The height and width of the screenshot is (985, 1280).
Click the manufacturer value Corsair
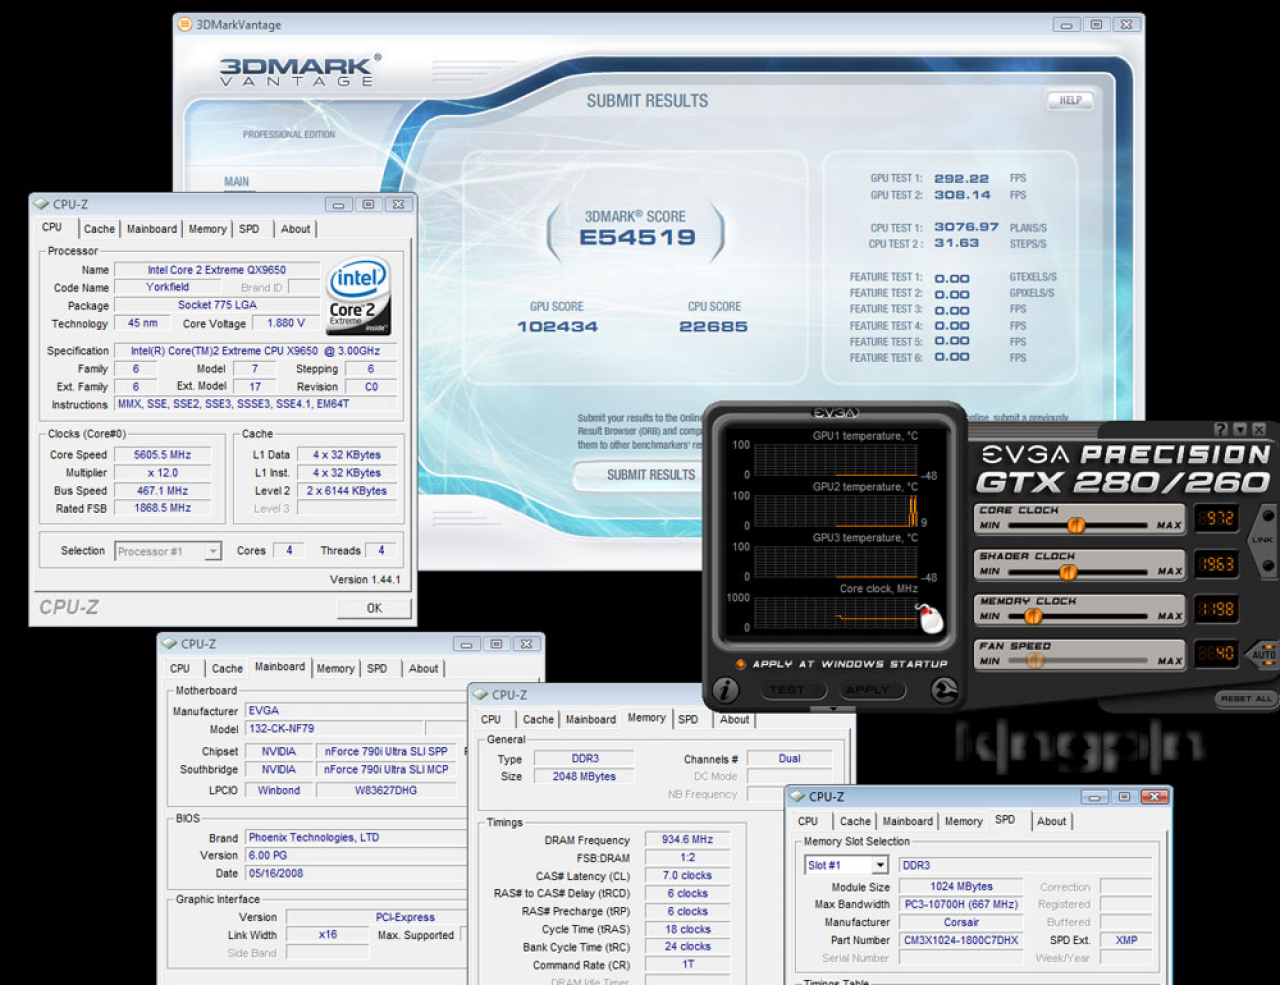click(x=961, y=923)
